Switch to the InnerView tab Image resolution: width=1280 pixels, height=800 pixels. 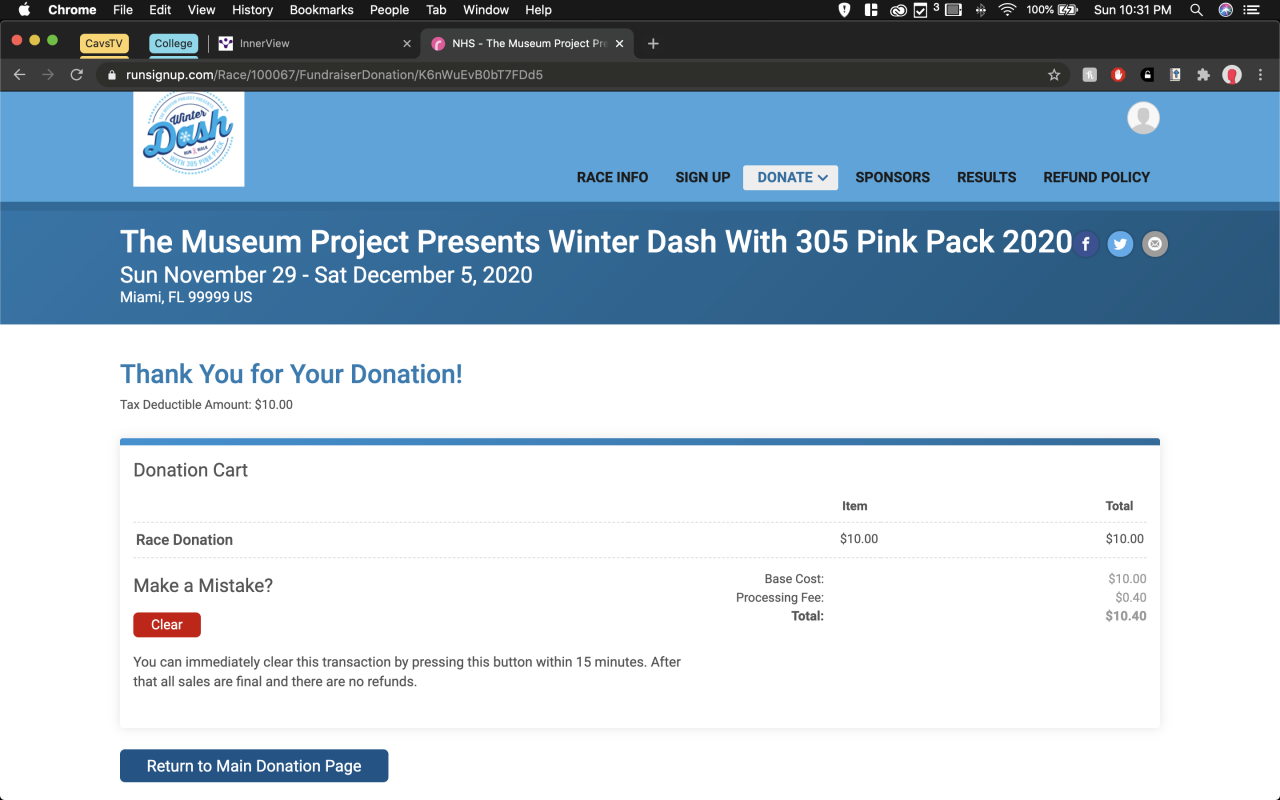click(266, 44)
